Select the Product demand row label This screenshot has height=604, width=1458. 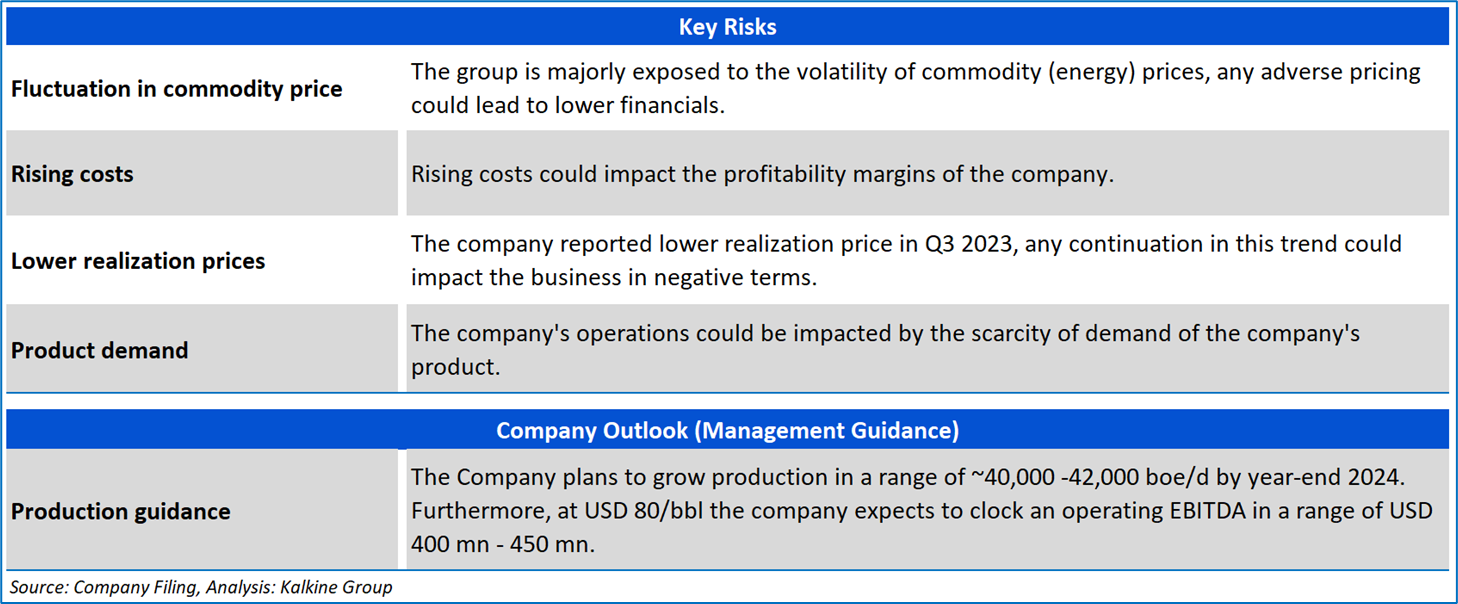(100, 351)
